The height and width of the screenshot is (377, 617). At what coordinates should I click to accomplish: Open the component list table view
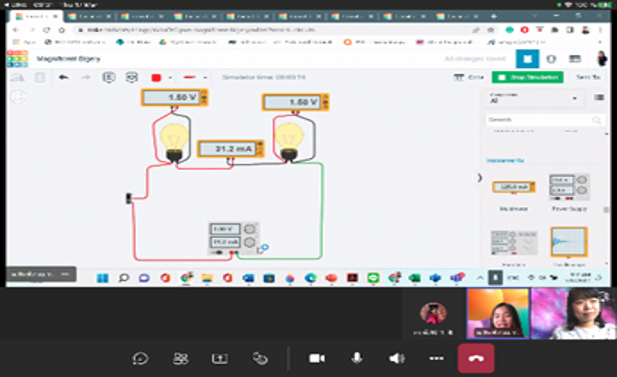pyautogui.click(x=575, y=59)
